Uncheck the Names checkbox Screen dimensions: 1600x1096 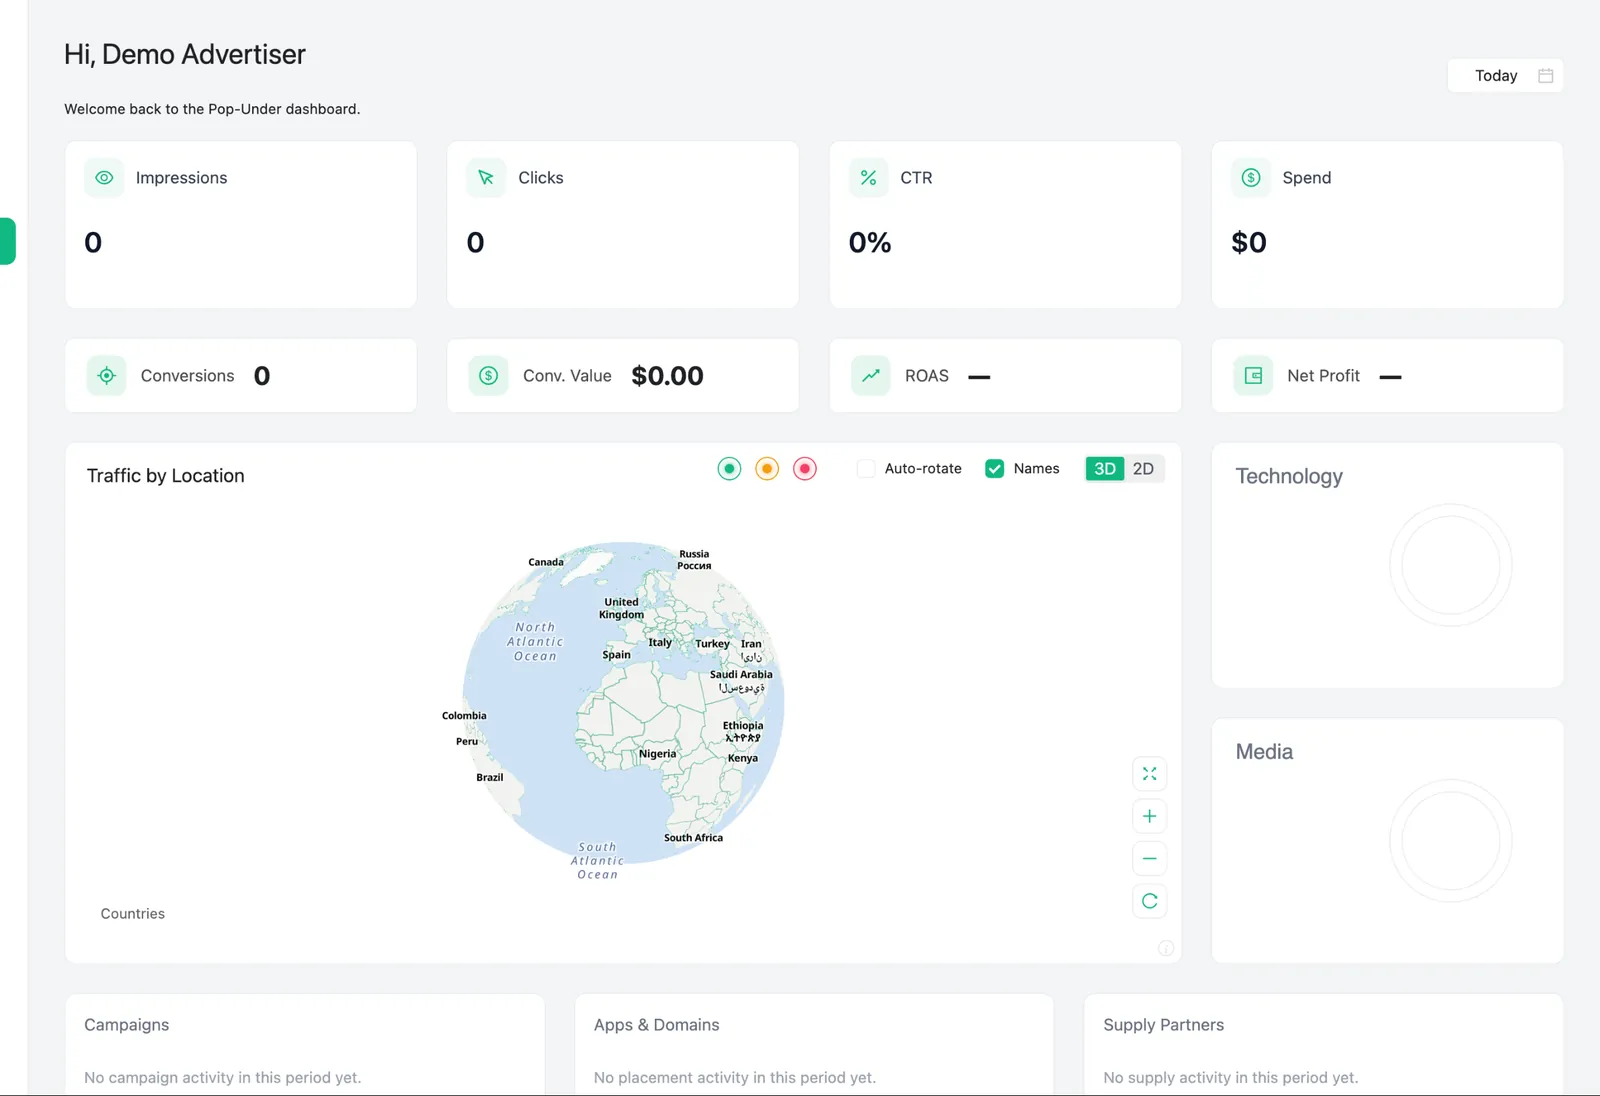pos(995,469)
